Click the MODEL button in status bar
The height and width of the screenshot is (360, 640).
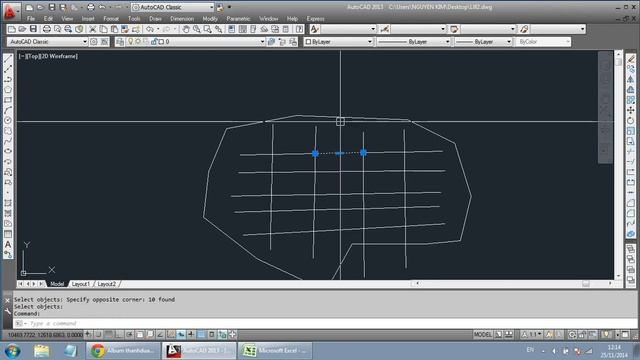click(482, 335)
